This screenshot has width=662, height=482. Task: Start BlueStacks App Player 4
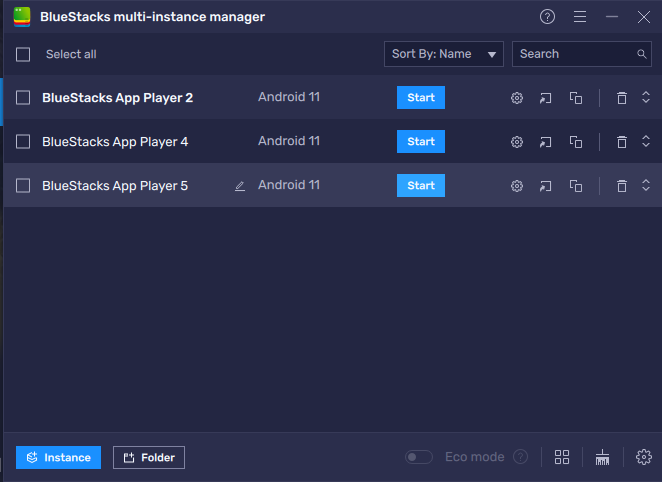(421, 141)
